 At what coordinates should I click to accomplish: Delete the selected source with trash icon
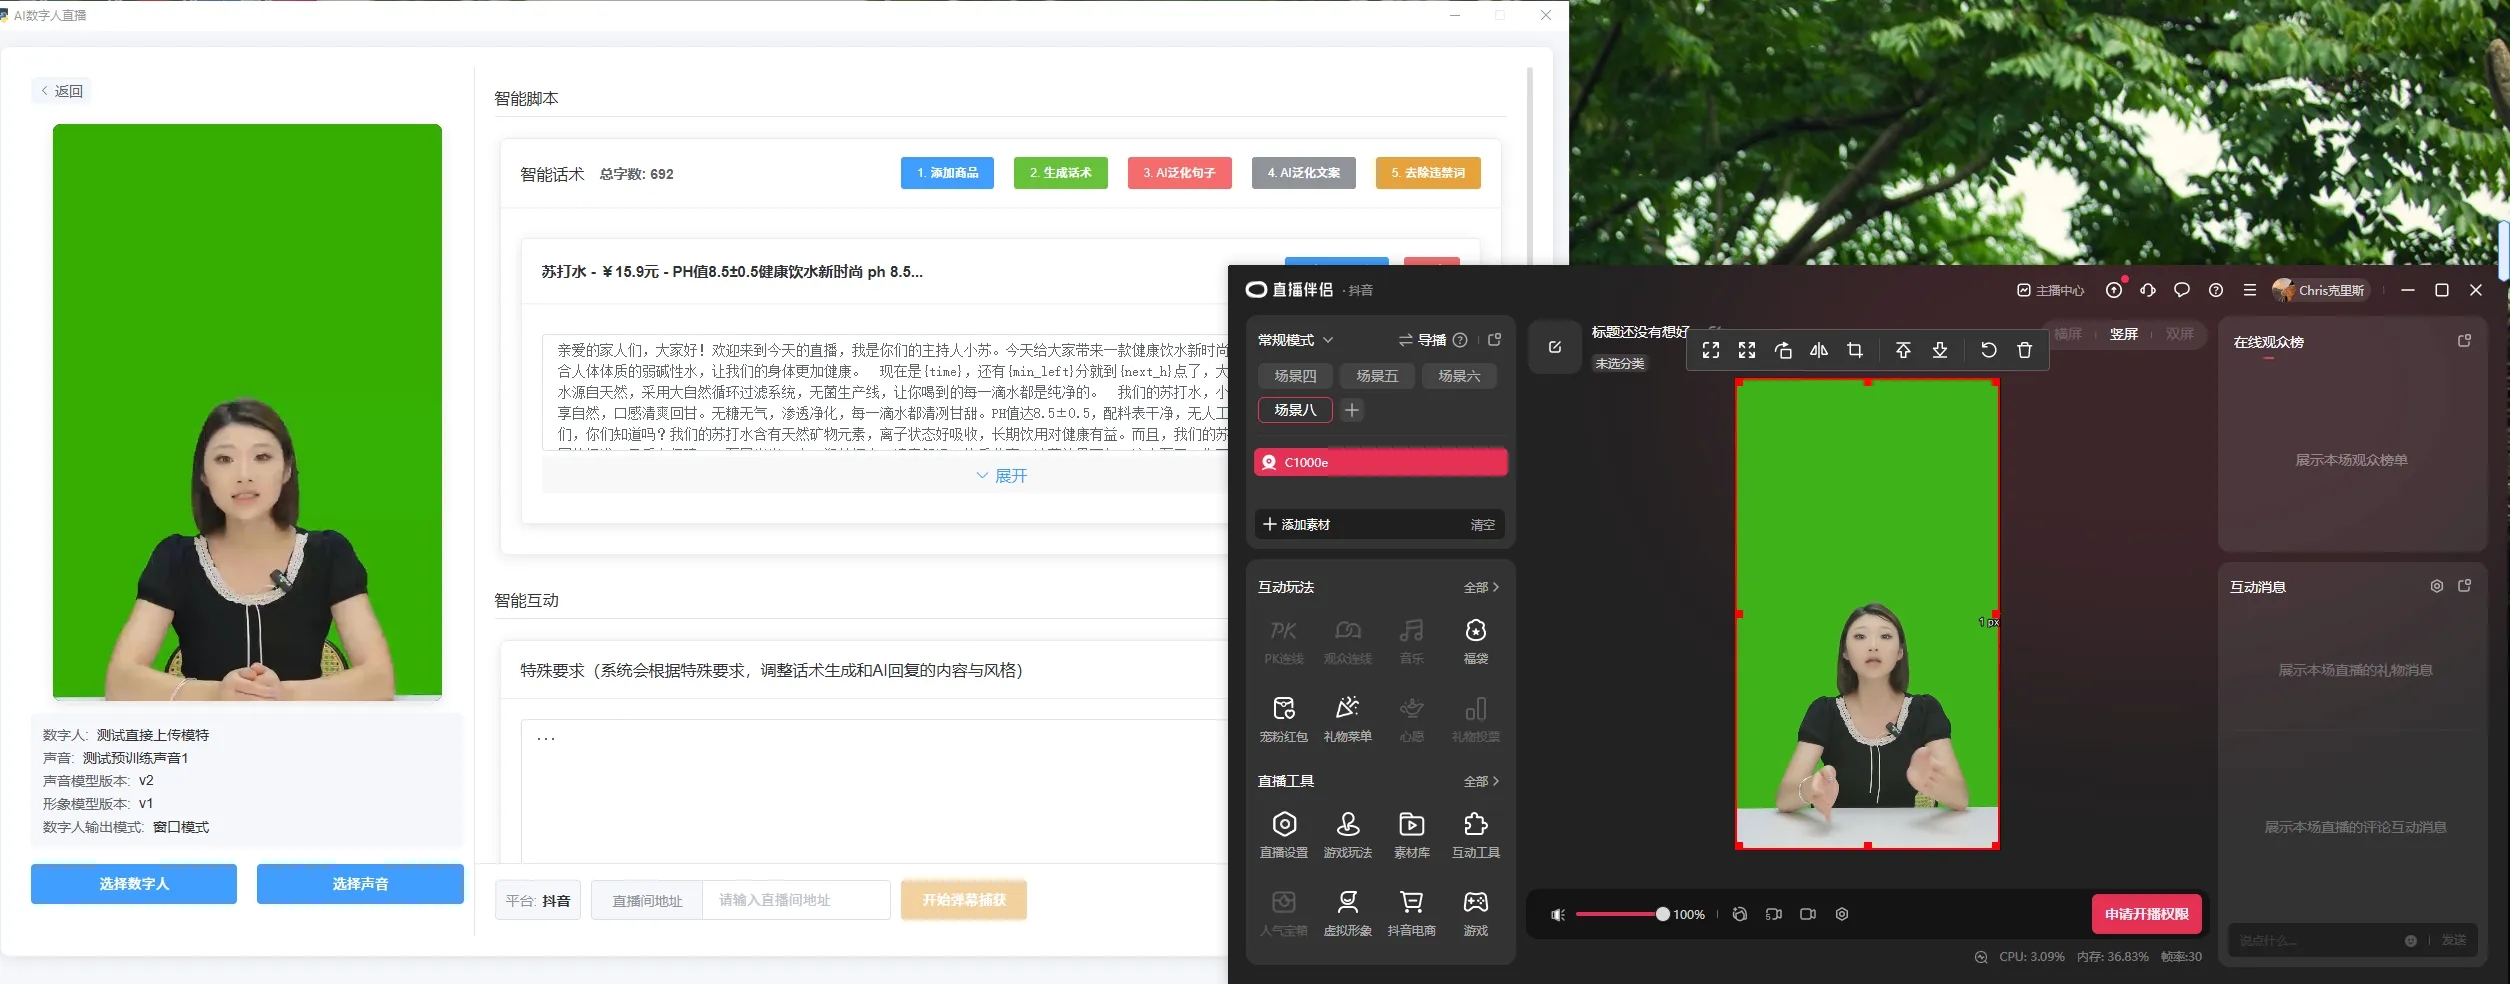[x=2024, y=350]
